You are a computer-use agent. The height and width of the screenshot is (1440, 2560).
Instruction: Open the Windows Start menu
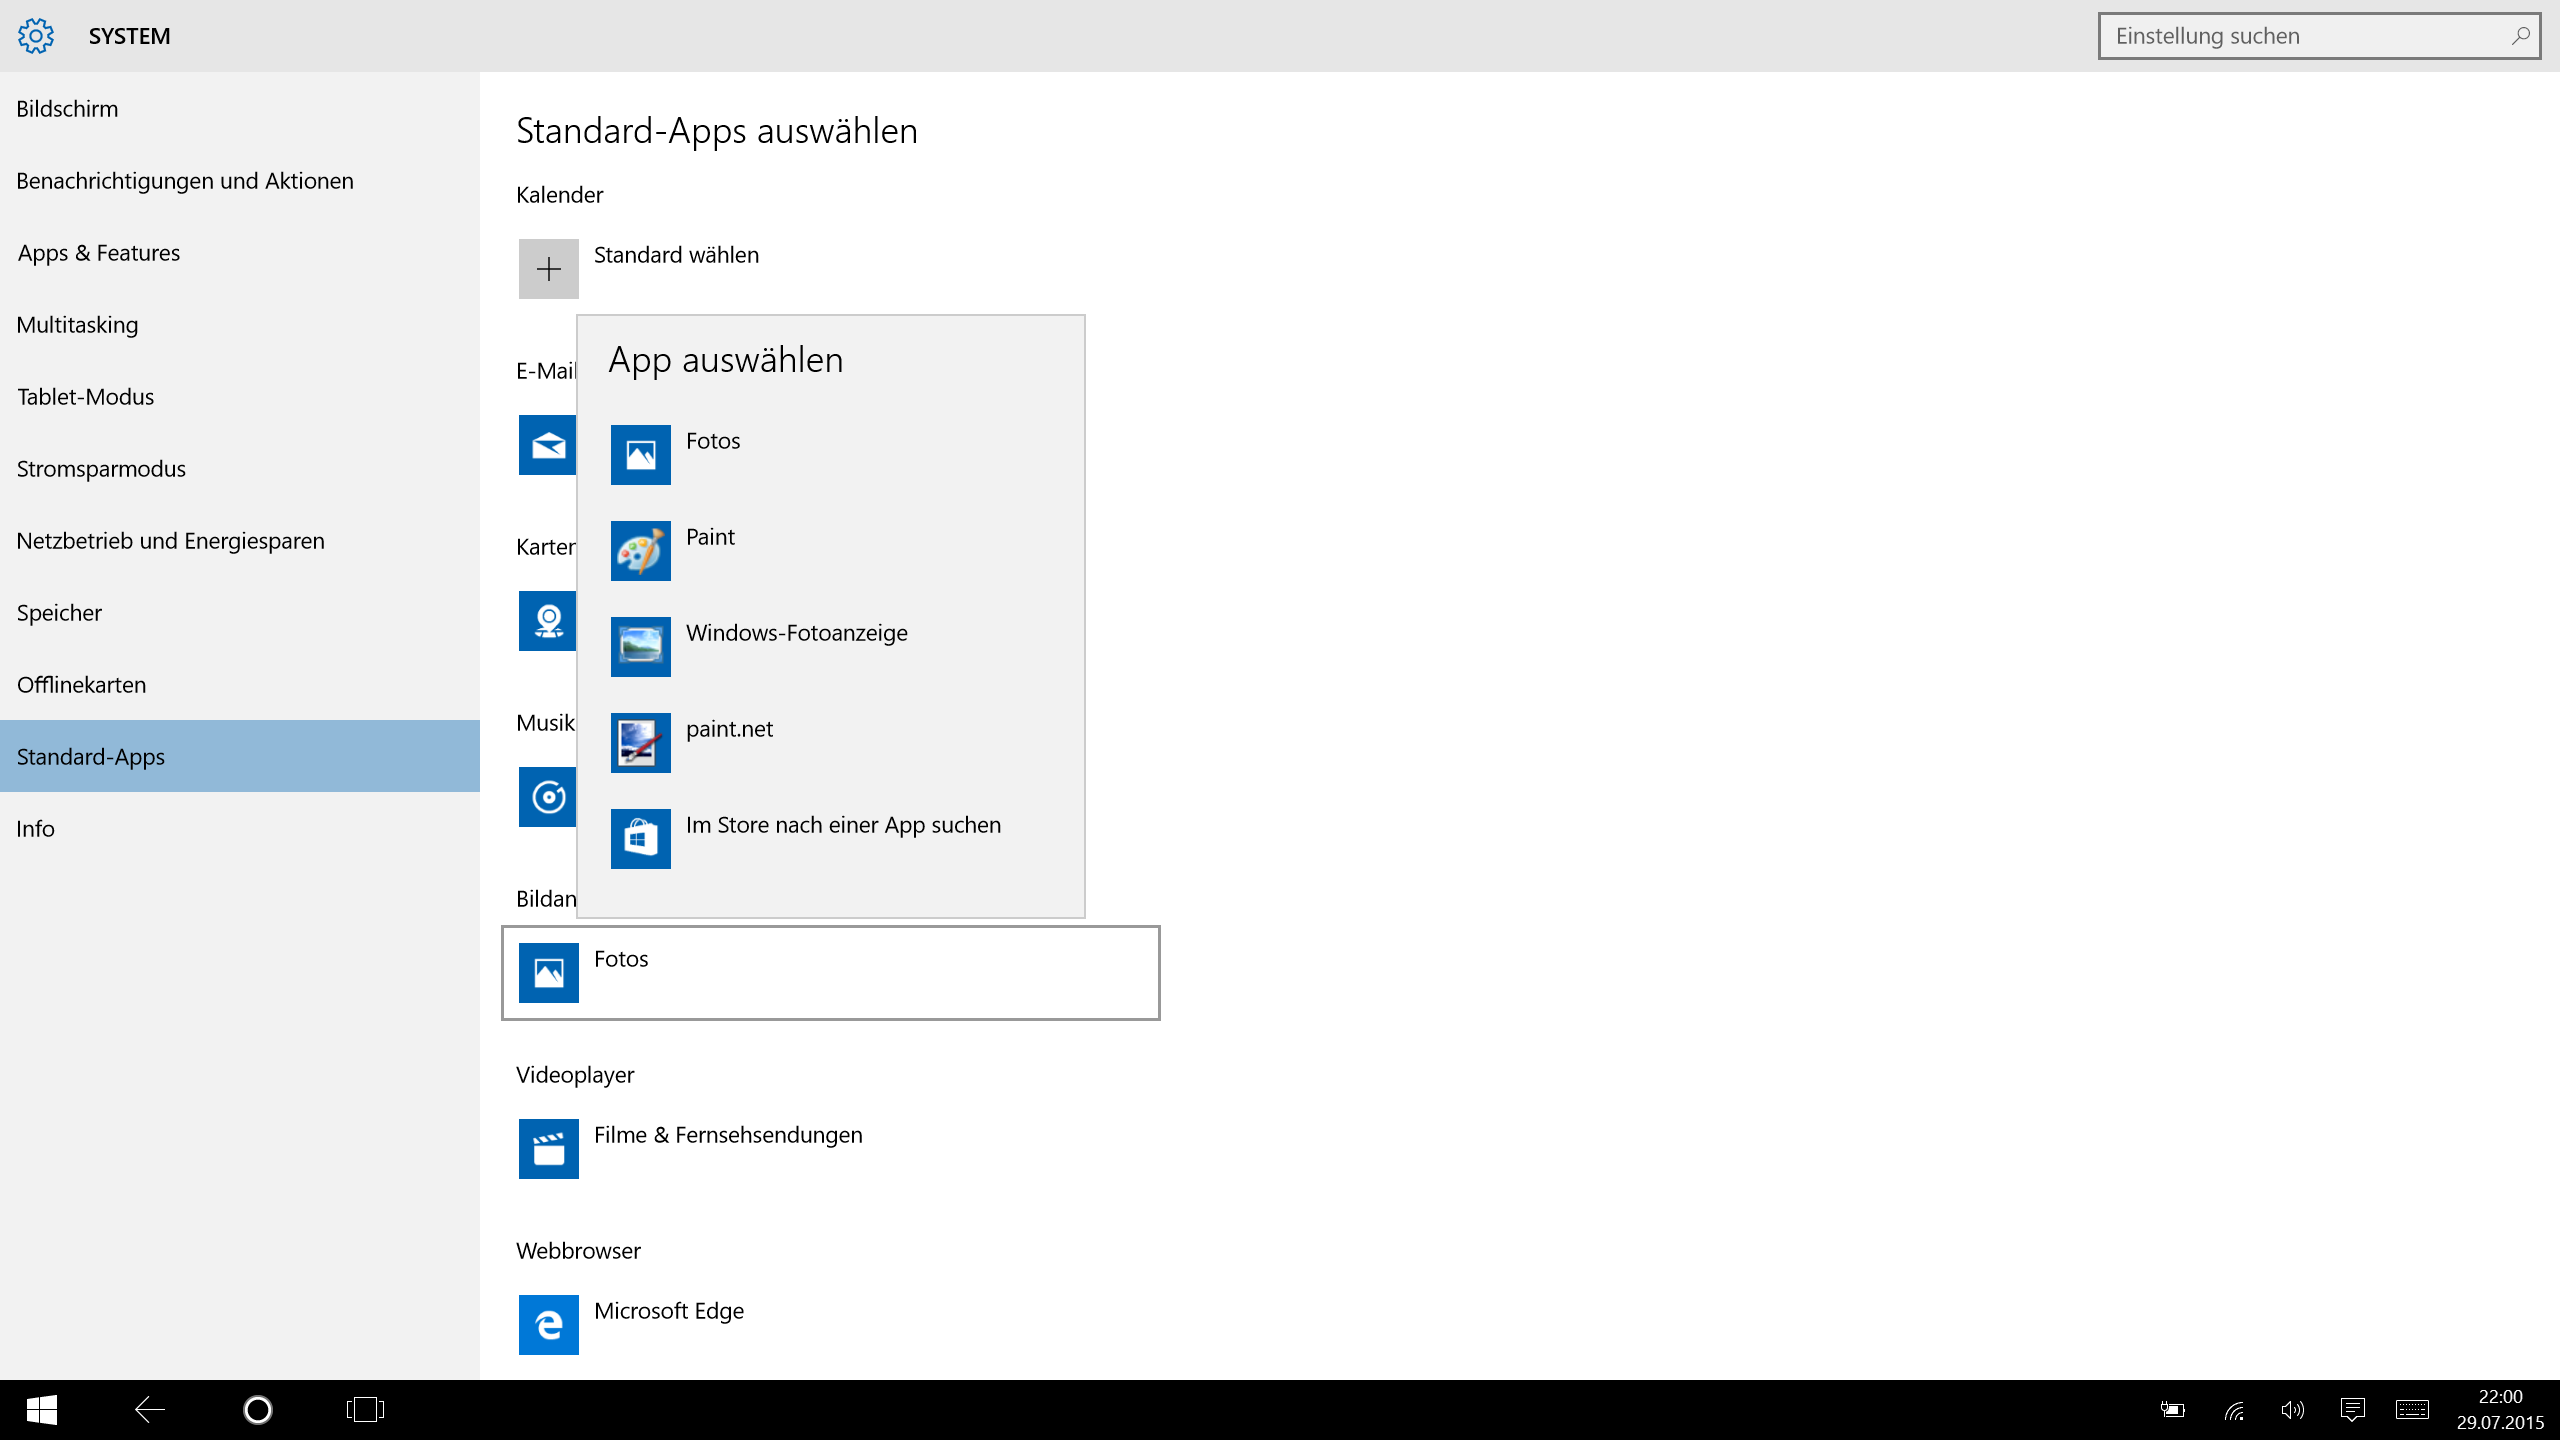pyautogui.click(x=42, y=1410)
